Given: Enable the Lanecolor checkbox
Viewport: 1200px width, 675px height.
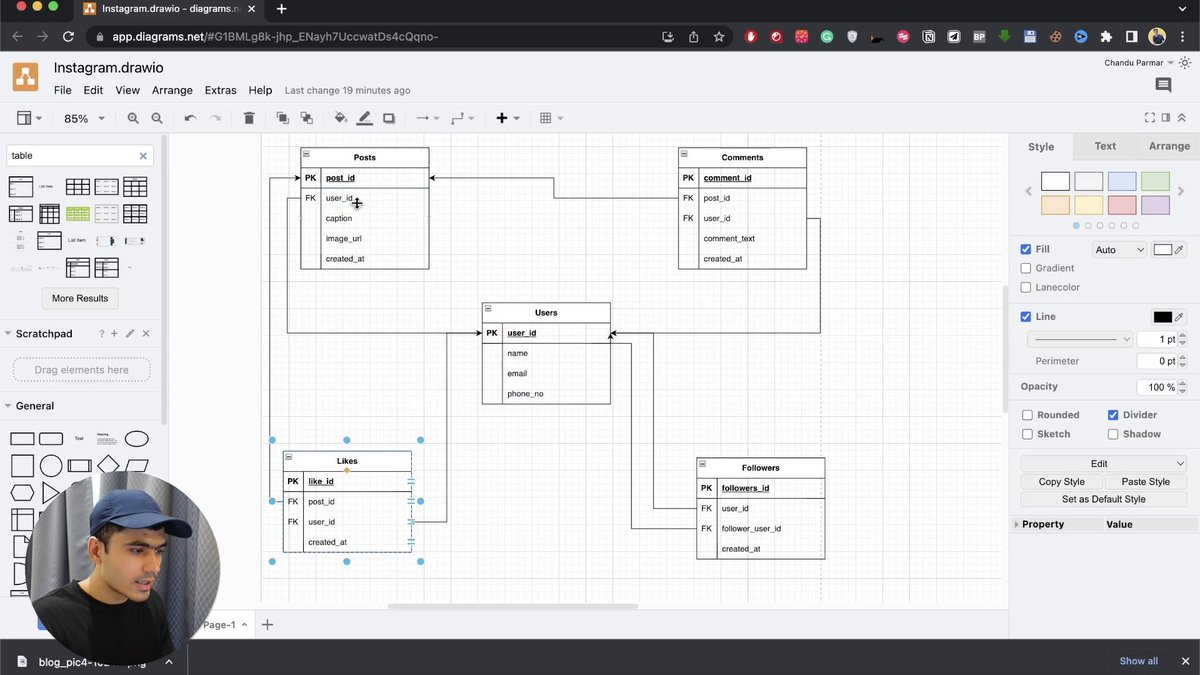Looking at the screenshot, I should (x=1026, y=287).
